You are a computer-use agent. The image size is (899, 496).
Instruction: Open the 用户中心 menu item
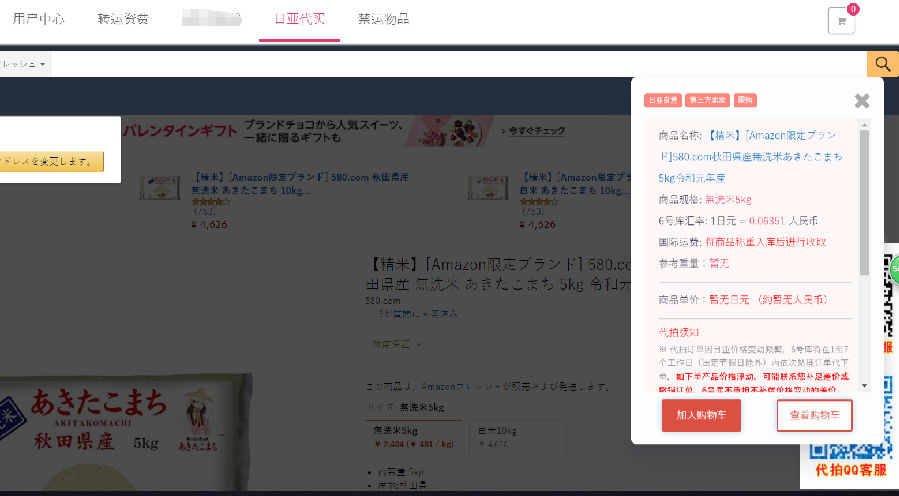38,19
